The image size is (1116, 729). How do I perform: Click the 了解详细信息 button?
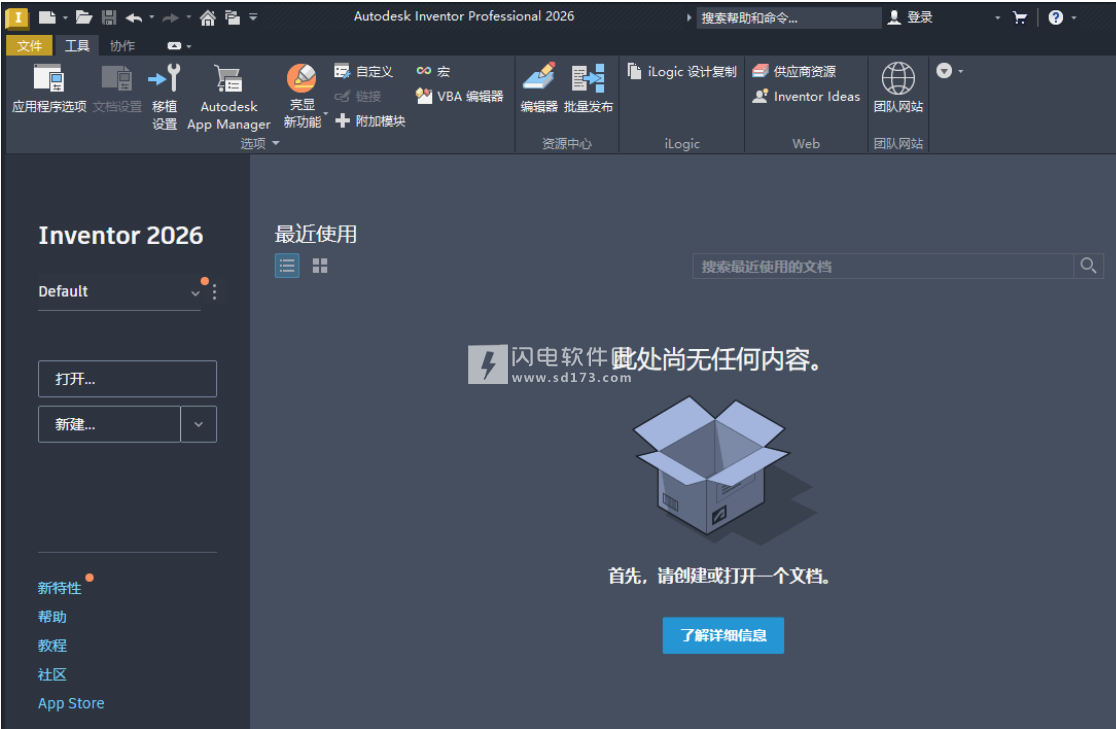pyautogui.click(x=723, y=635)
